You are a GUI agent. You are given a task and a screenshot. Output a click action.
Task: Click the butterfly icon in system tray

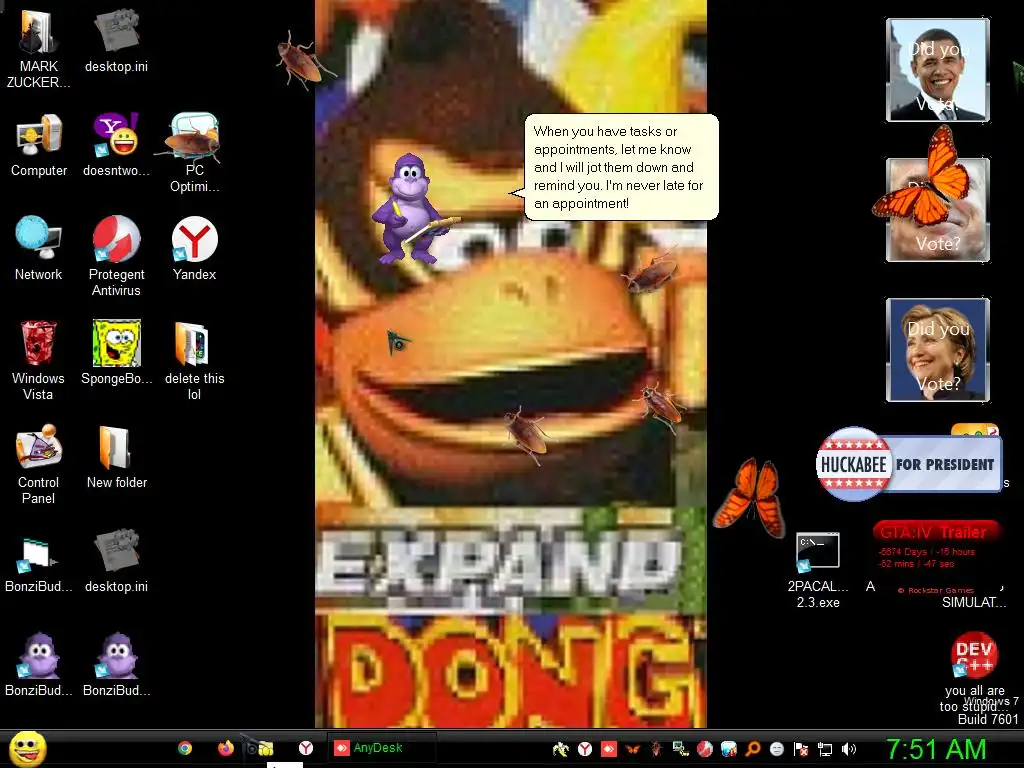point(632,749)
